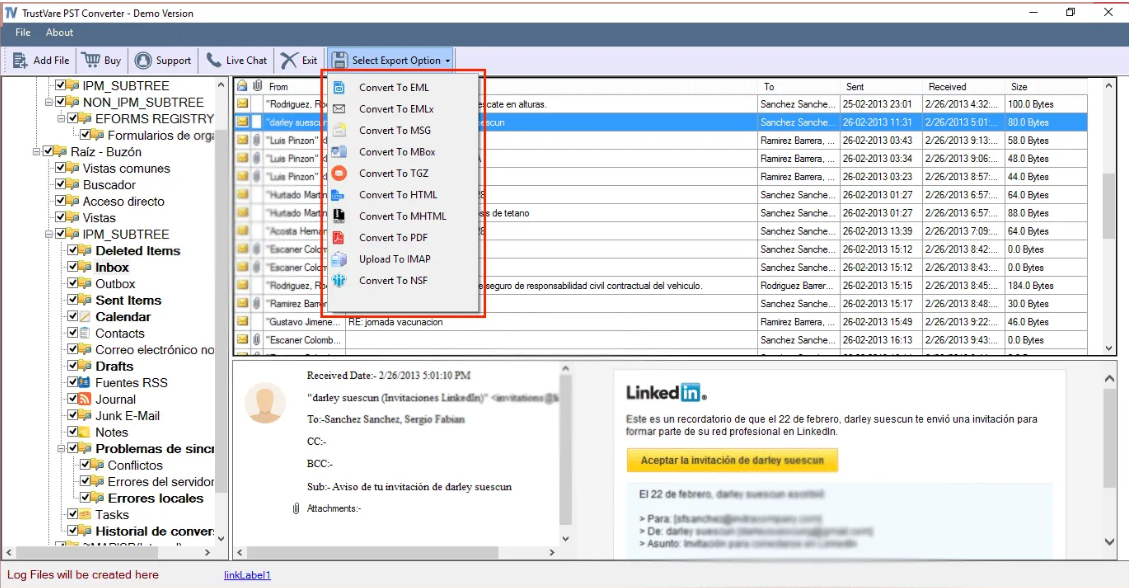Sort emails by the Received column header
This screenshot has width=1129, height=588.
(963, 86)
